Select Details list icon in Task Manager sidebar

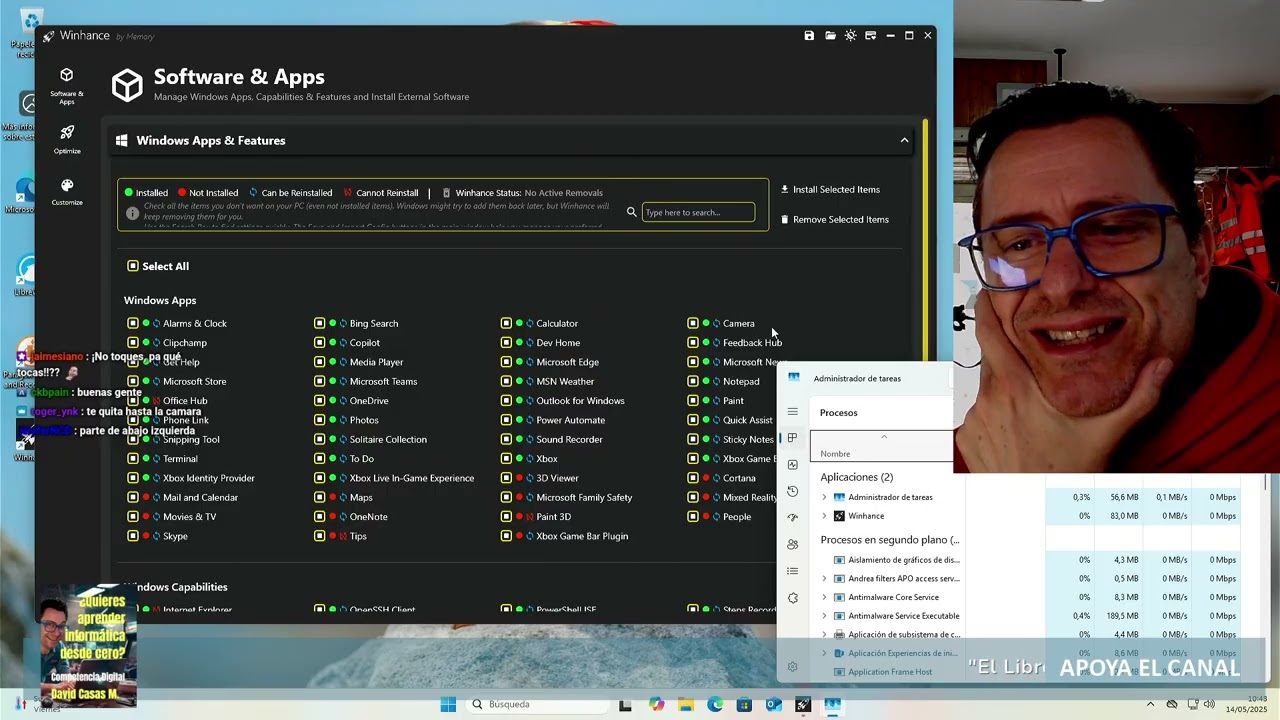click(x=793, y=571)
